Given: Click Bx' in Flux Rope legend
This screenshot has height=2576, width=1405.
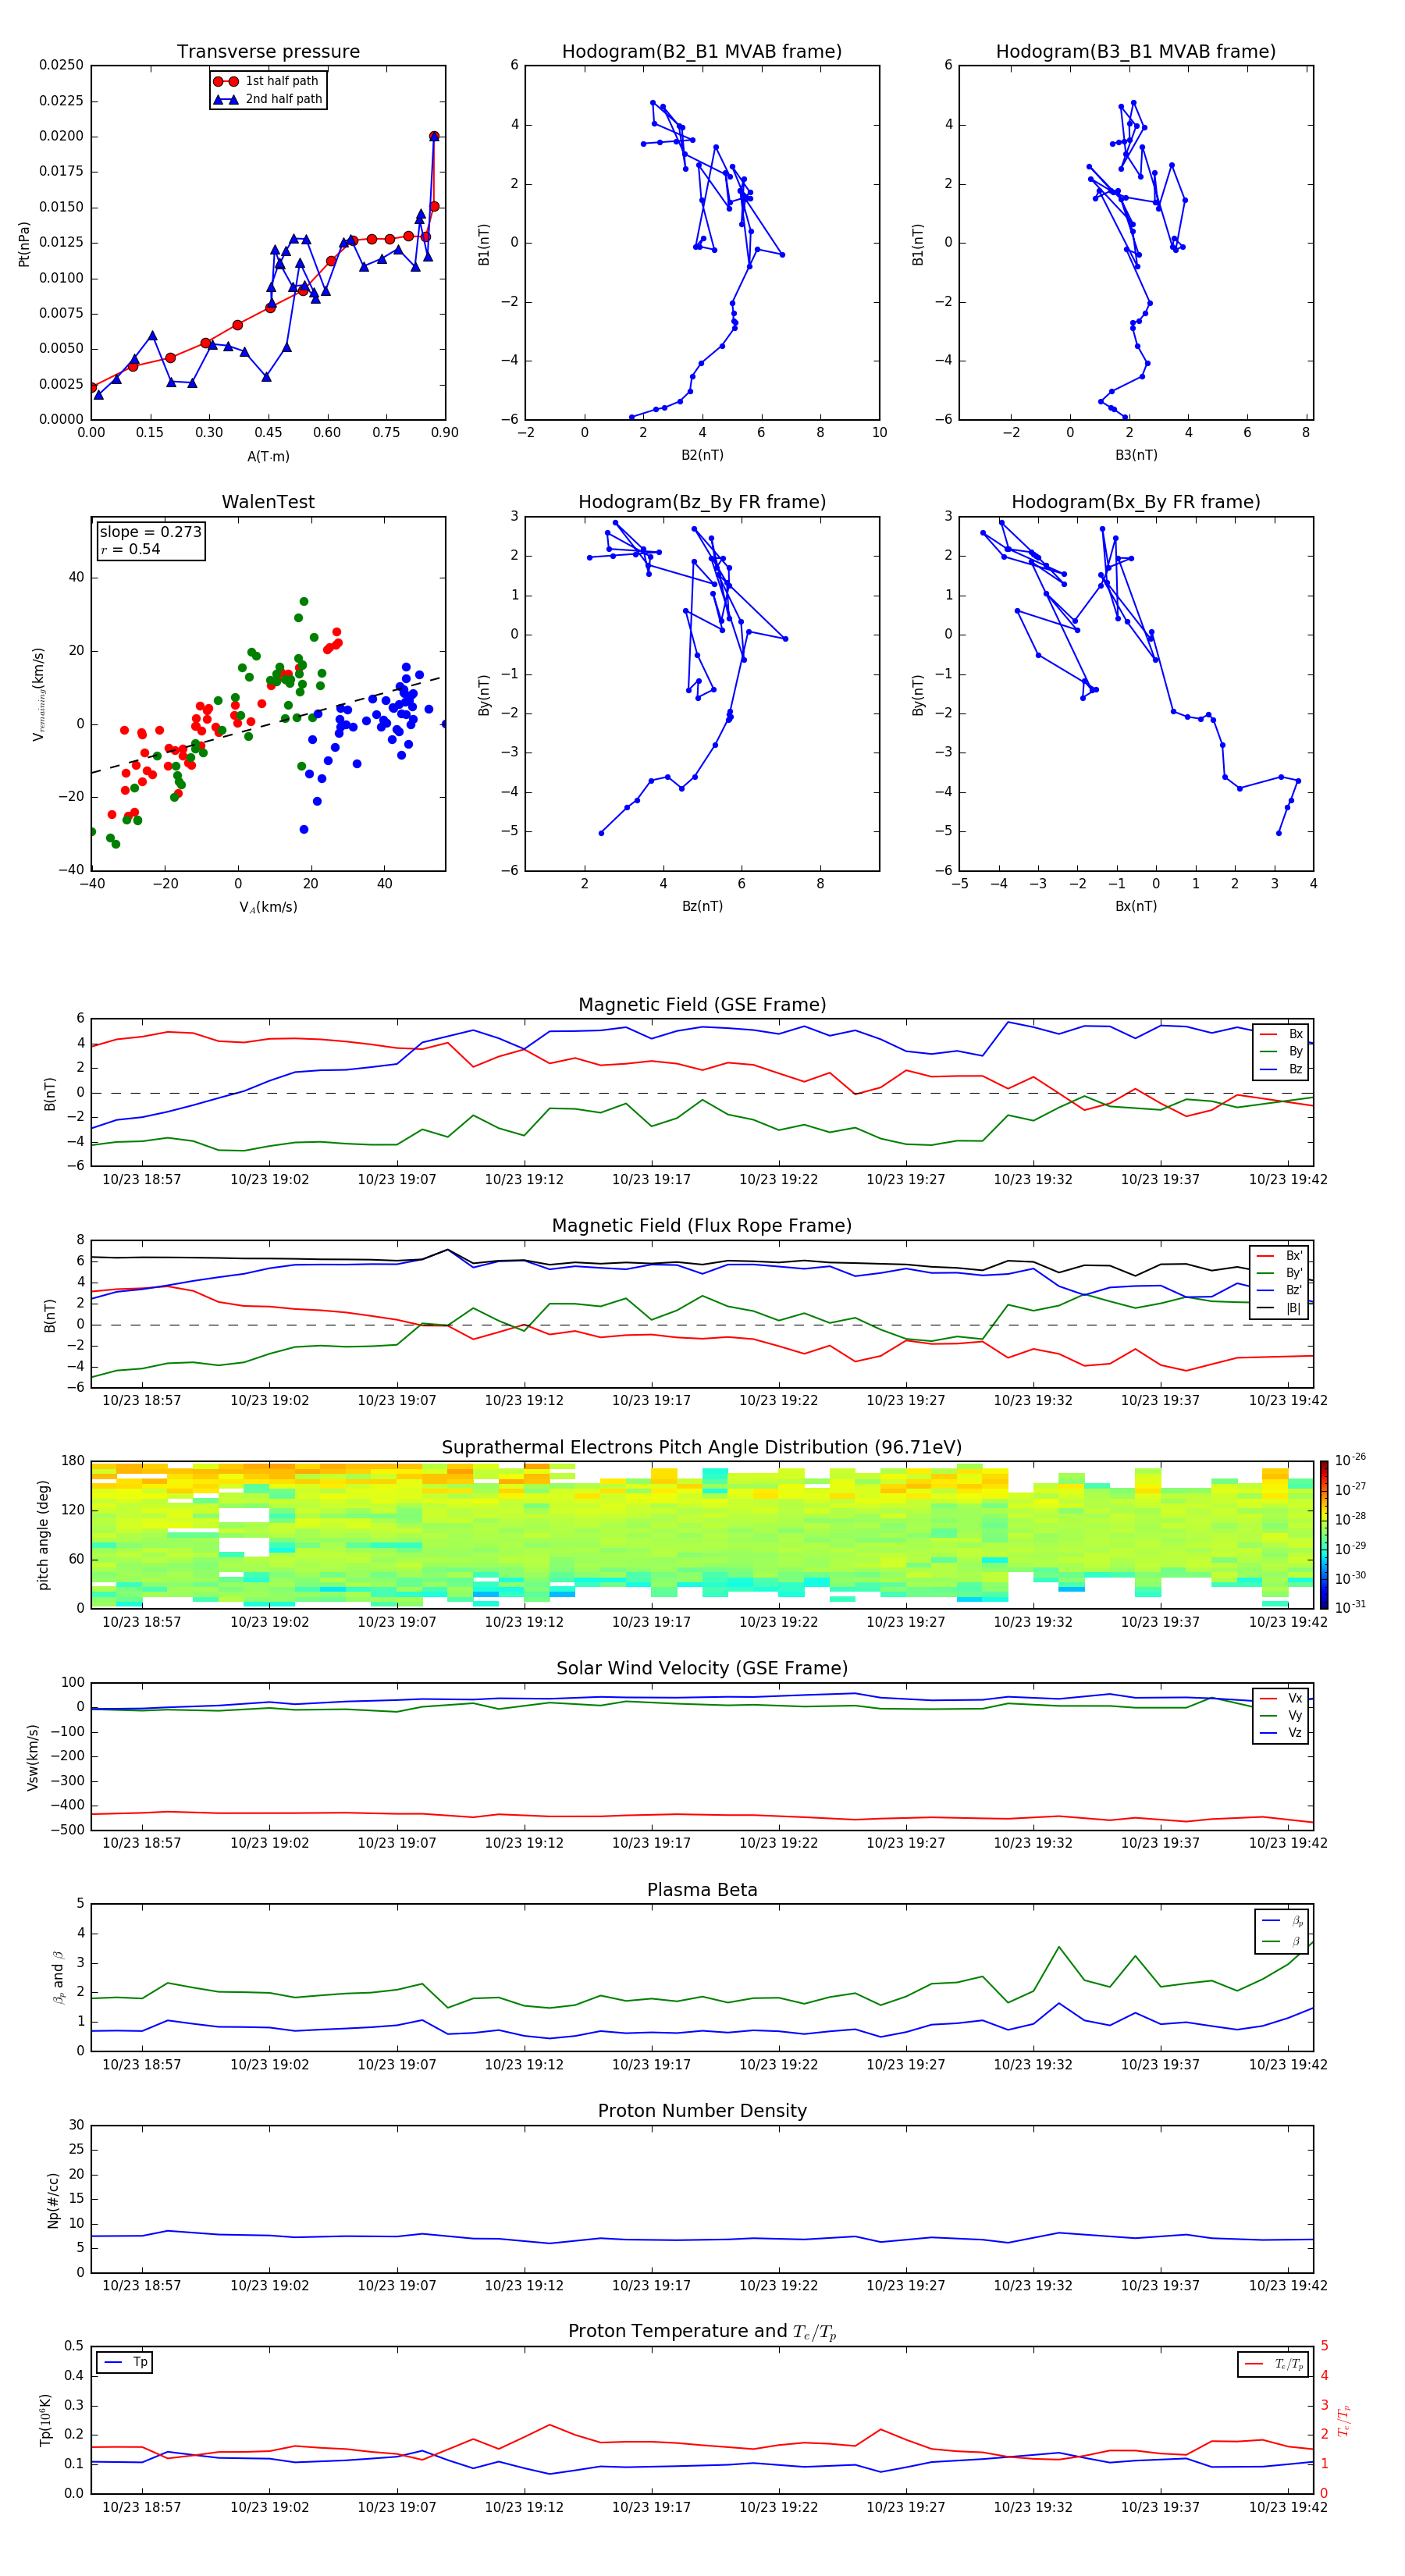Looking at the screenshot, I should [x=1279, y=1256].
